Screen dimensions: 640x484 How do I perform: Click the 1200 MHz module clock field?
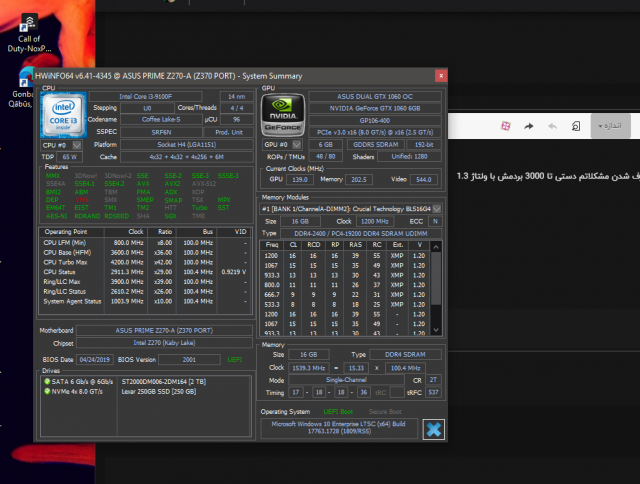pos(375,221)
